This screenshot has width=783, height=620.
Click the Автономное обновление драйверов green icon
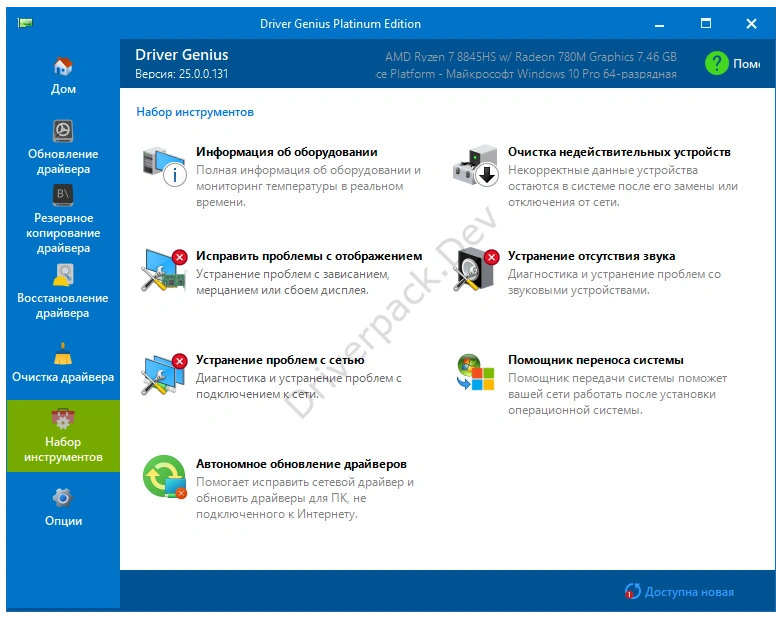pyautogui.click(x=164, y=477)
